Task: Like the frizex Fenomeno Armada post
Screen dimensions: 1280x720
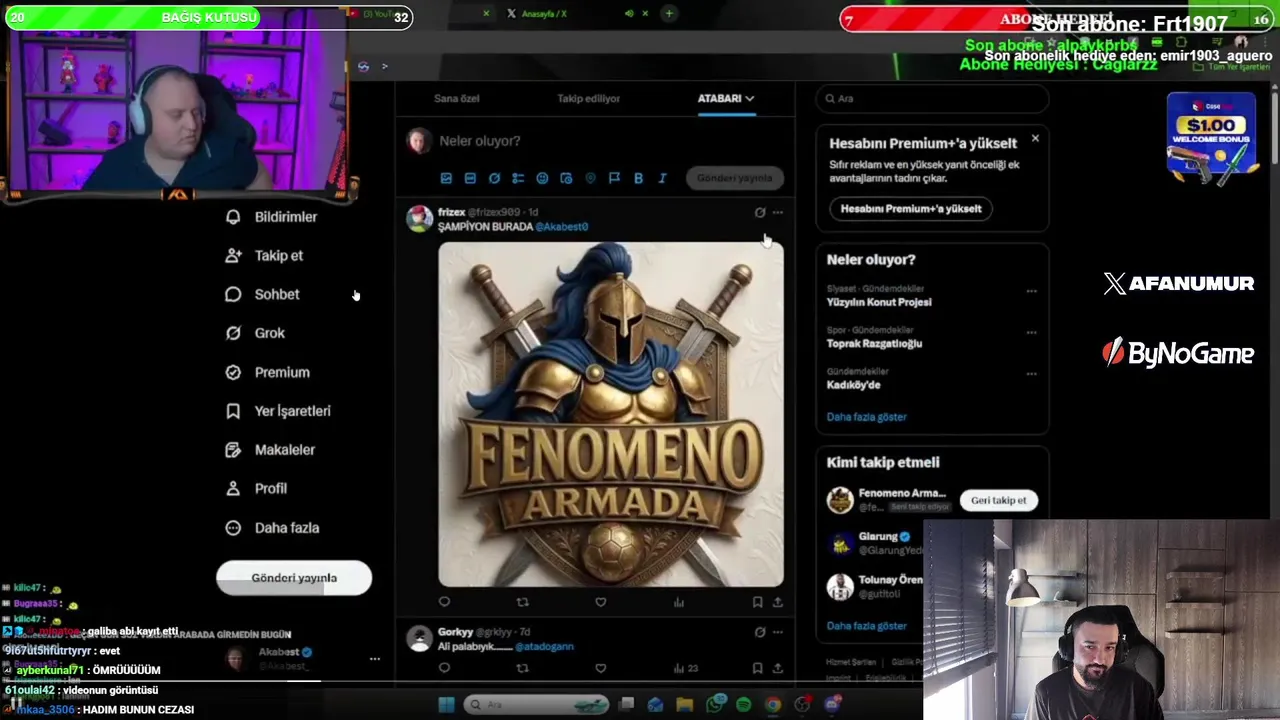Action: coord(600,602)
